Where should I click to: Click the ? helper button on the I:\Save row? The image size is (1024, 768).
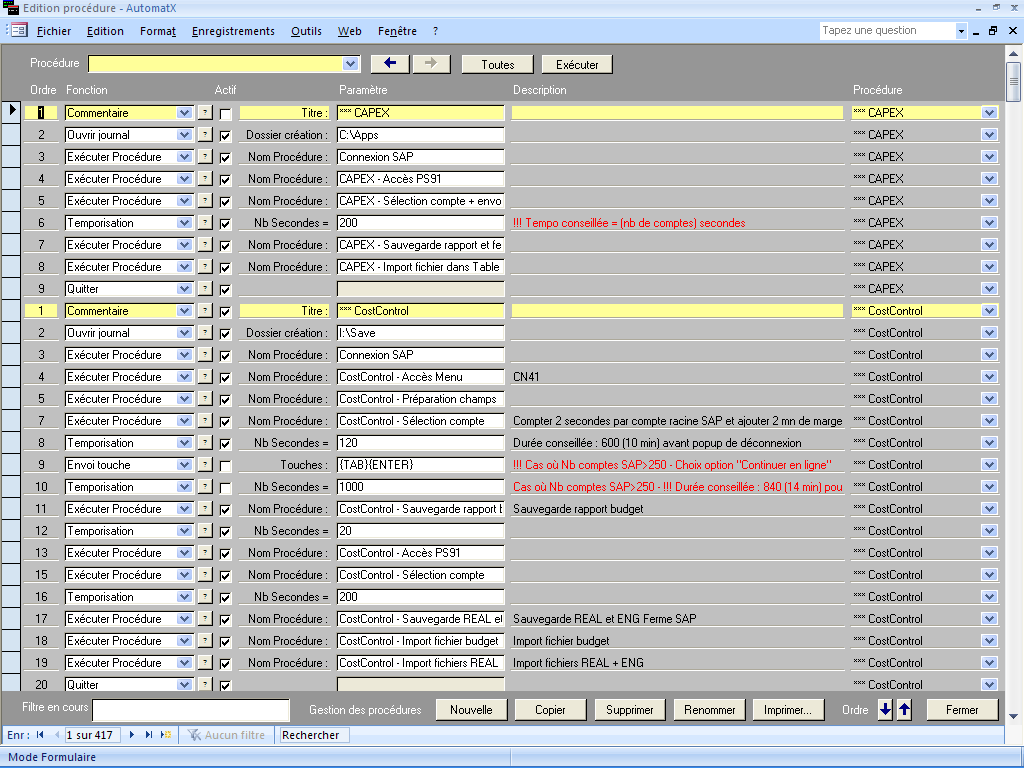pos(205,332)
